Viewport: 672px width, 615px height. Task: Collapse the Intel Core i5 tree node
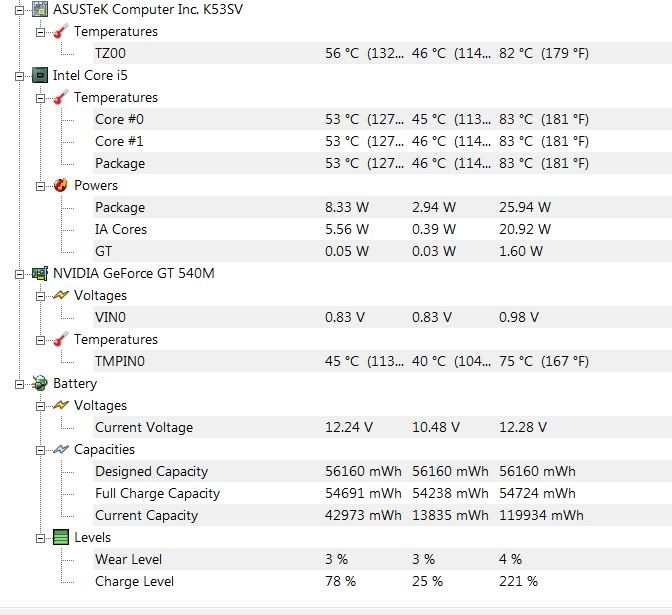(x=19, y=76)
